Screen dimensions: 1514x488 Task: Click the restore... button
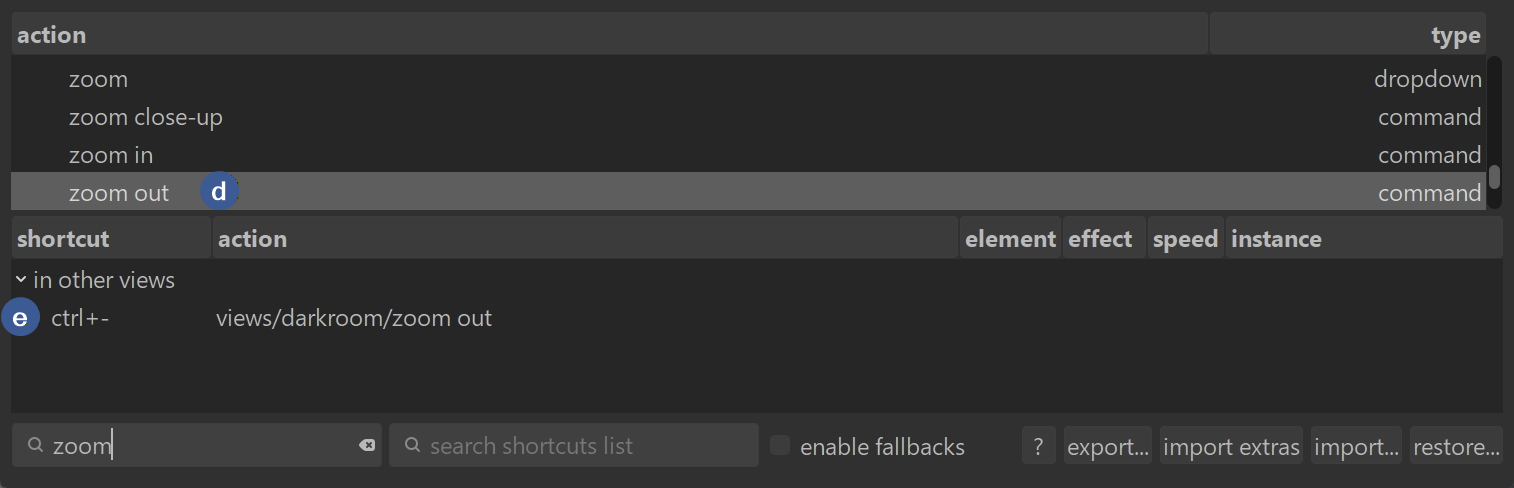tap(1455, 446)
